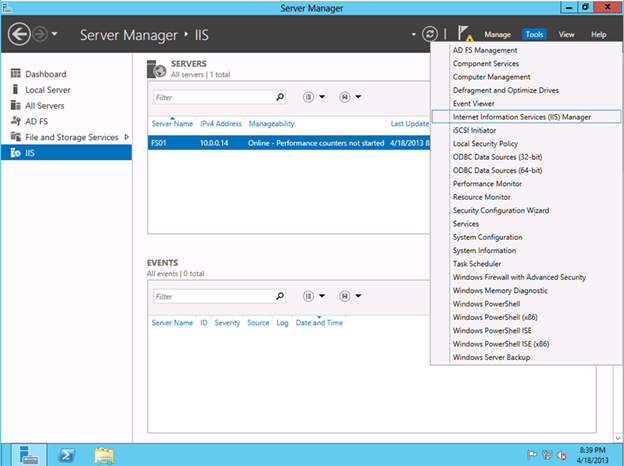Image resolution: width=624 pixels, height=466 pixels.
Task: Open navigation history dropdown arrow
Action: pos(55,34)
